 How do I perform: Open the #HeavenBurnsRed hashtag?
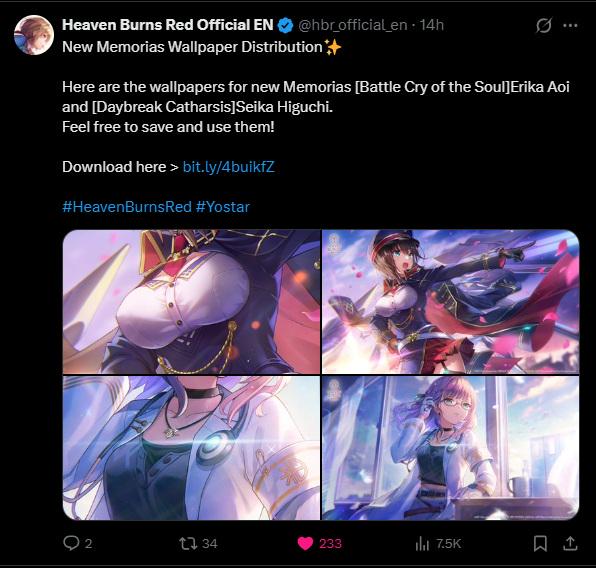tap(127, 207)
